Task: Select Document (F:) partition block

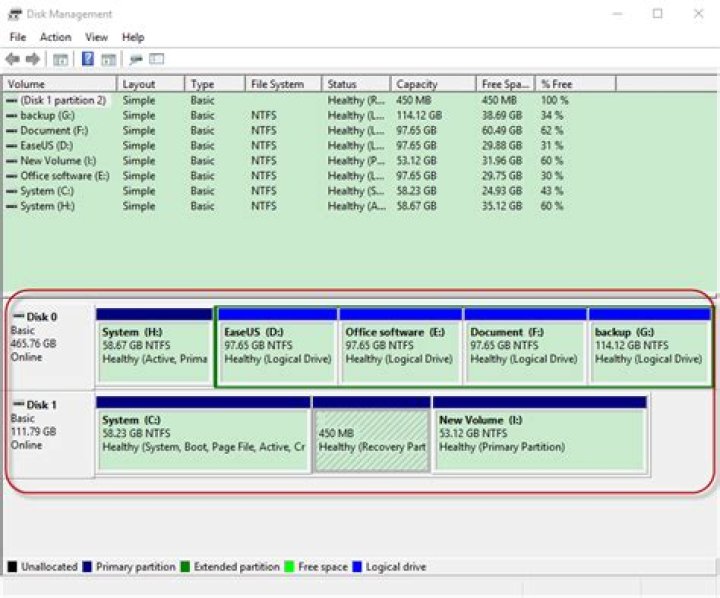Action: (x=525, y=347)
